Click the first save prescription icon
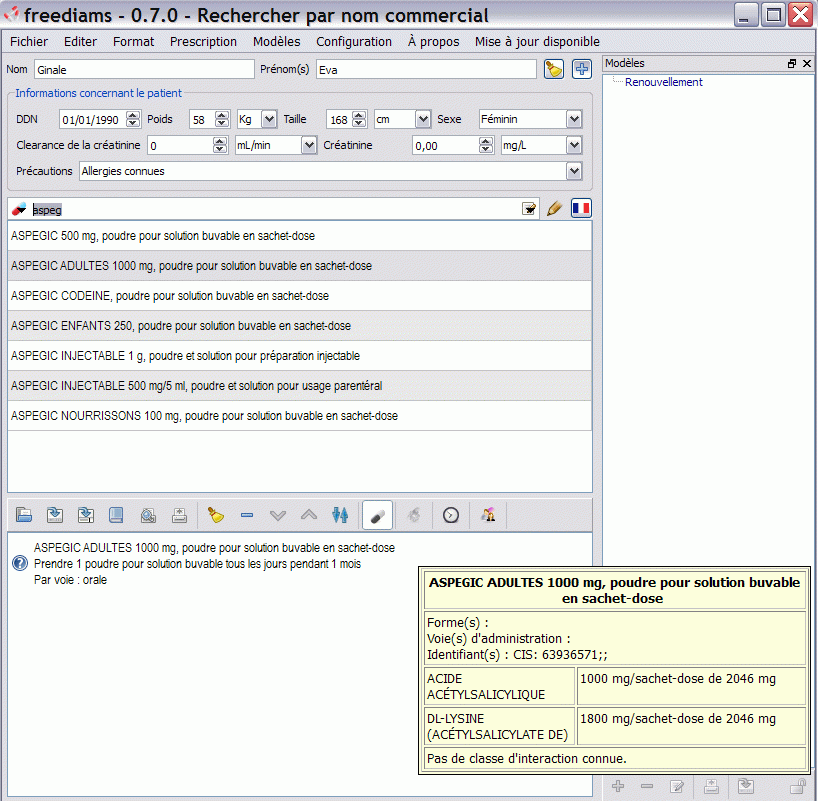This screenshot has height=801, width=818. click(55, 515)
